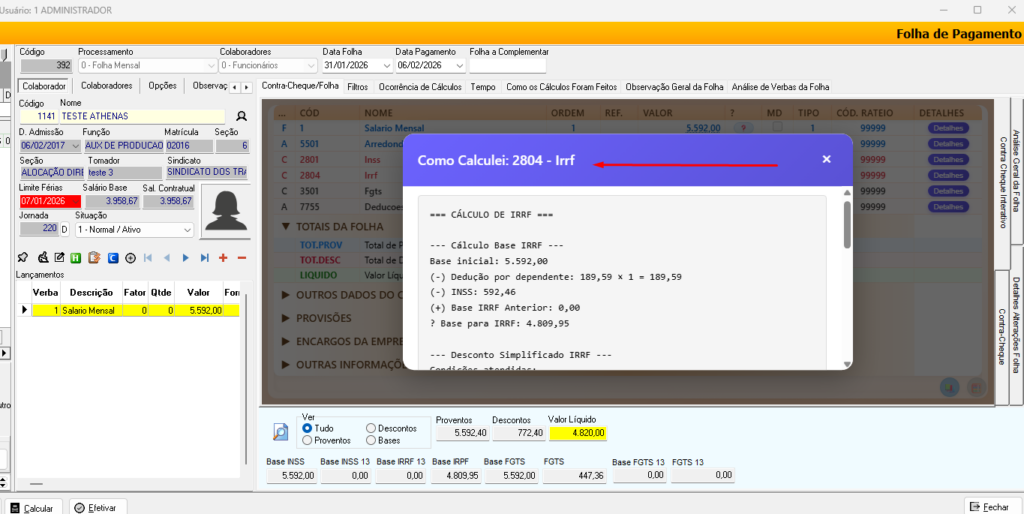The height and width of the screenshot is (514, 1024).
Task: Select the Tudo radio option
Action: 307,428
